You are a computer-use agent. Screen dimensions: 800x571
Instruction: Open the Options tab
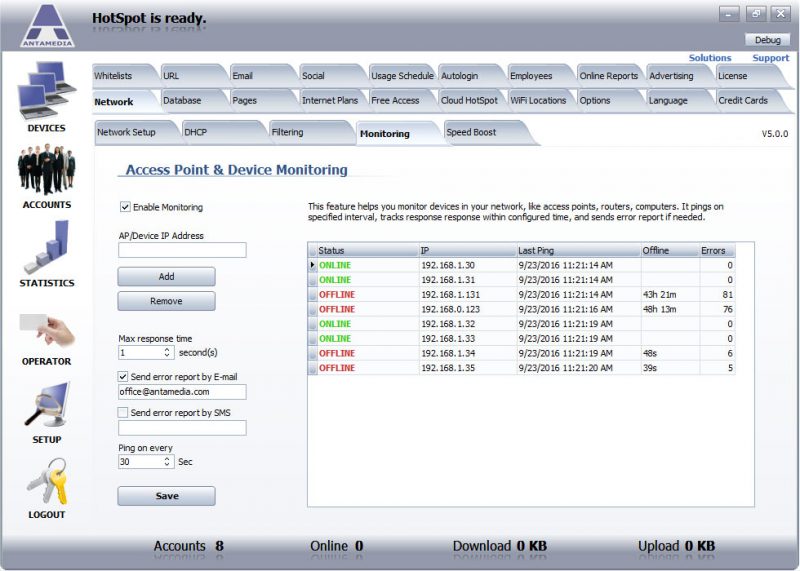(x=610, y=101)
